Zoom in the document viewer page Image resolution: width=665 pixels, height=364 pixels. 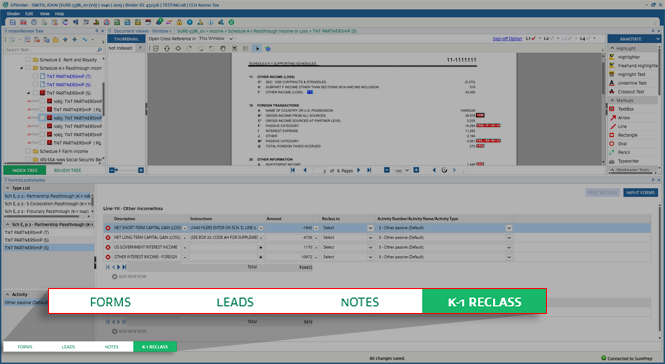tap(416, 170)
